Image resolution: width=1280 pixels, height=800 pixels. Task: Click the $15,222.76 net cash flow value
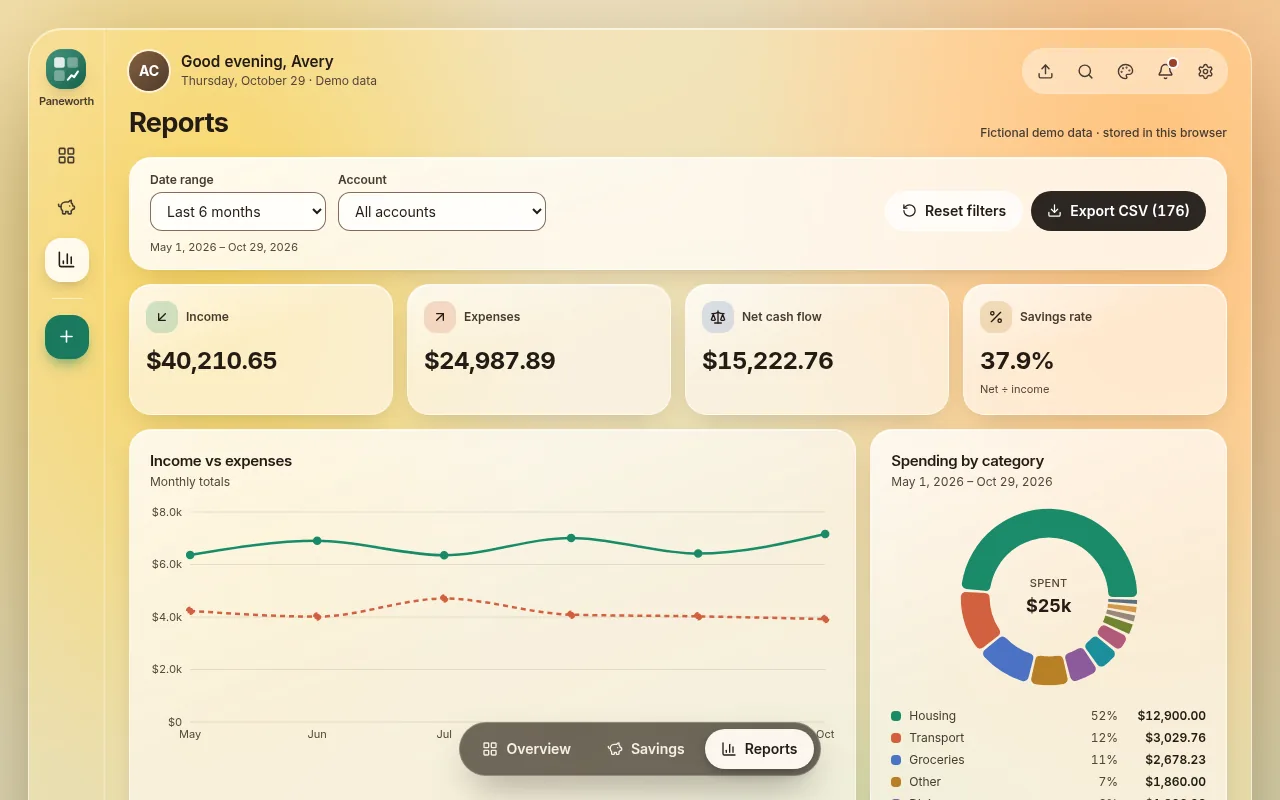768,361
